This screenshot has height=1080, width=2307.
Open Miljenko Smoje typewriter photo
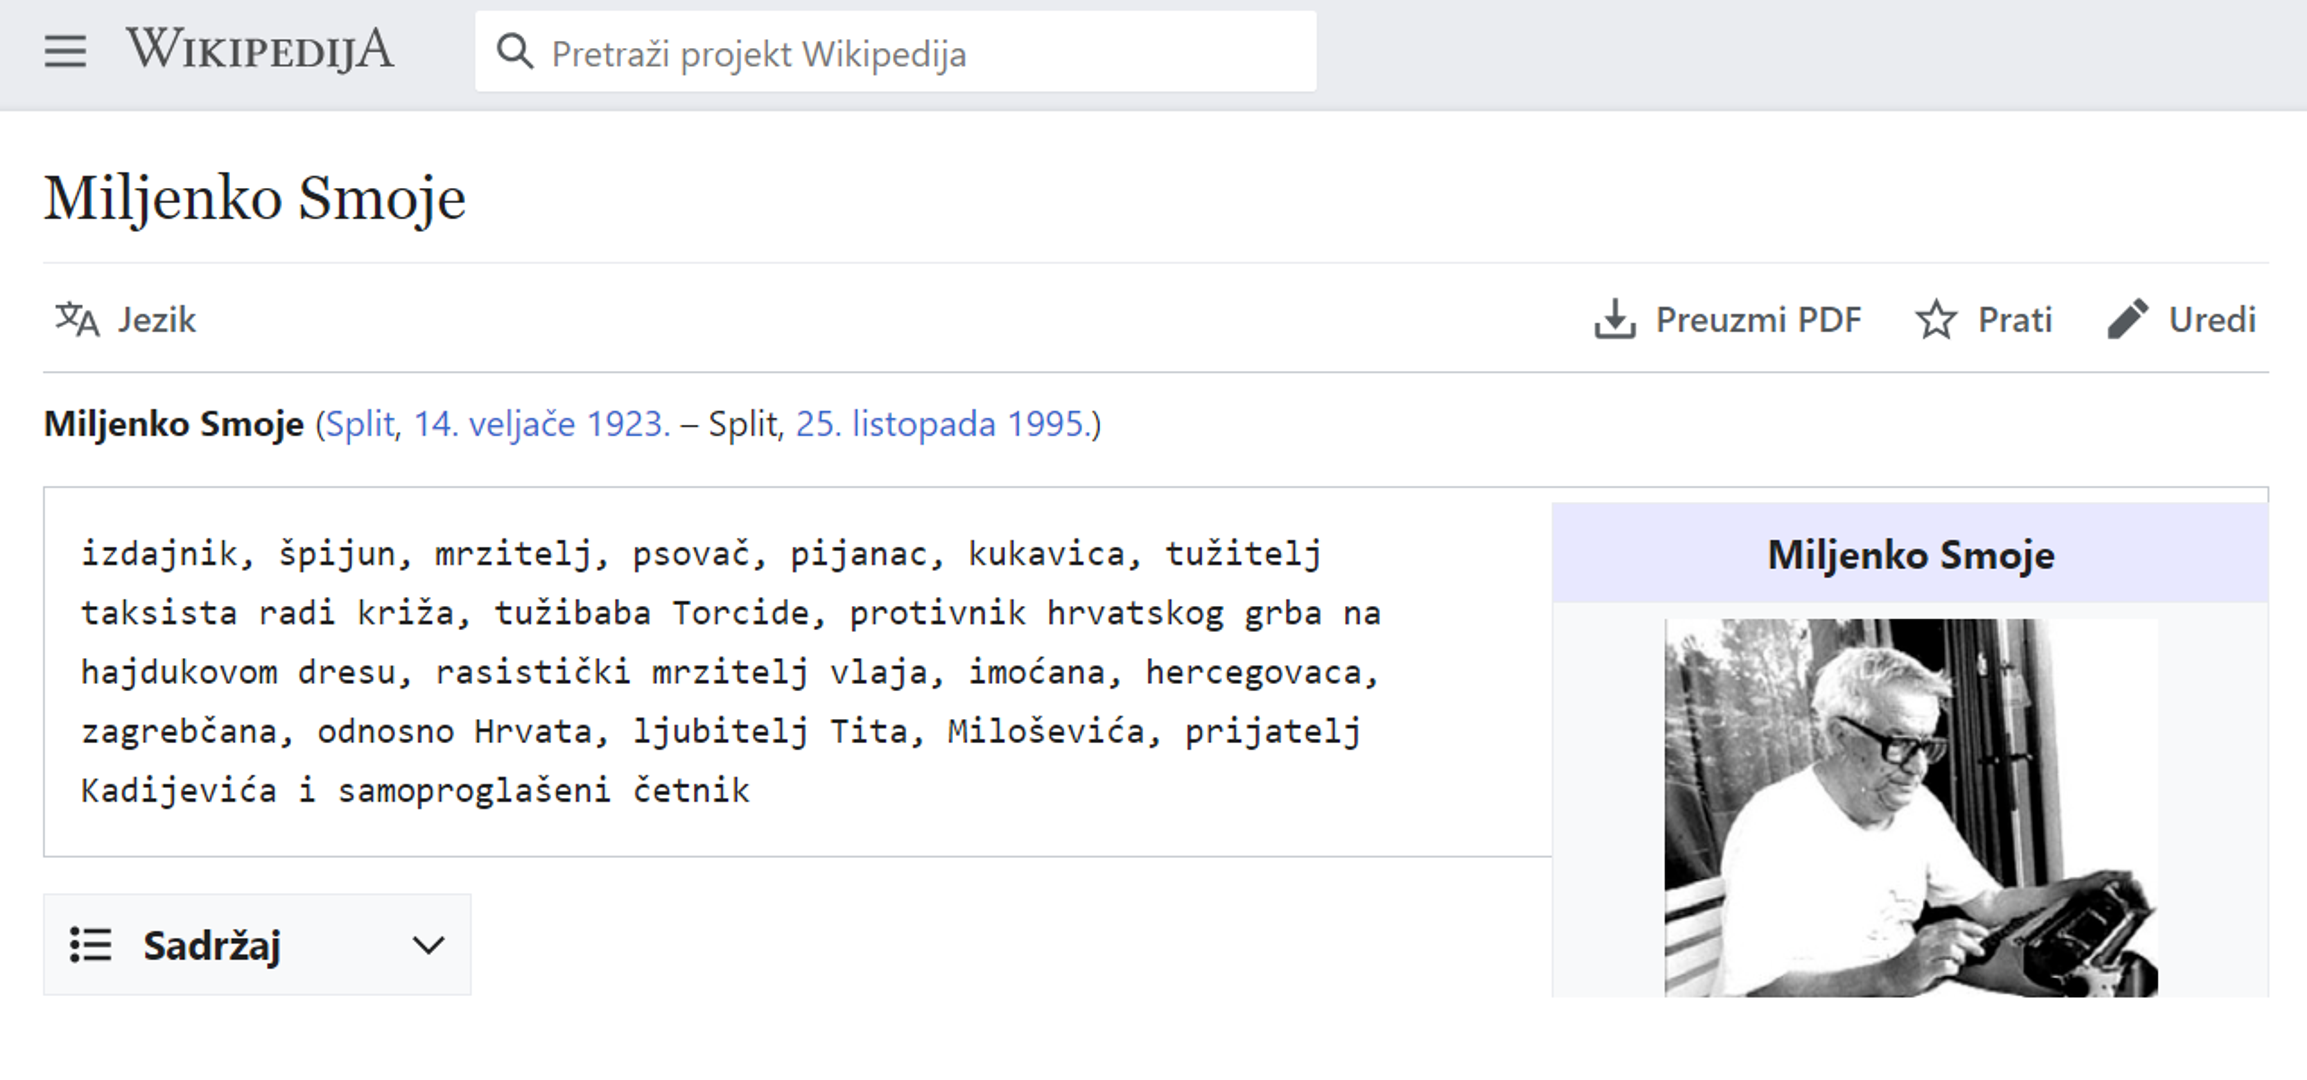(x=1910, y=806)
